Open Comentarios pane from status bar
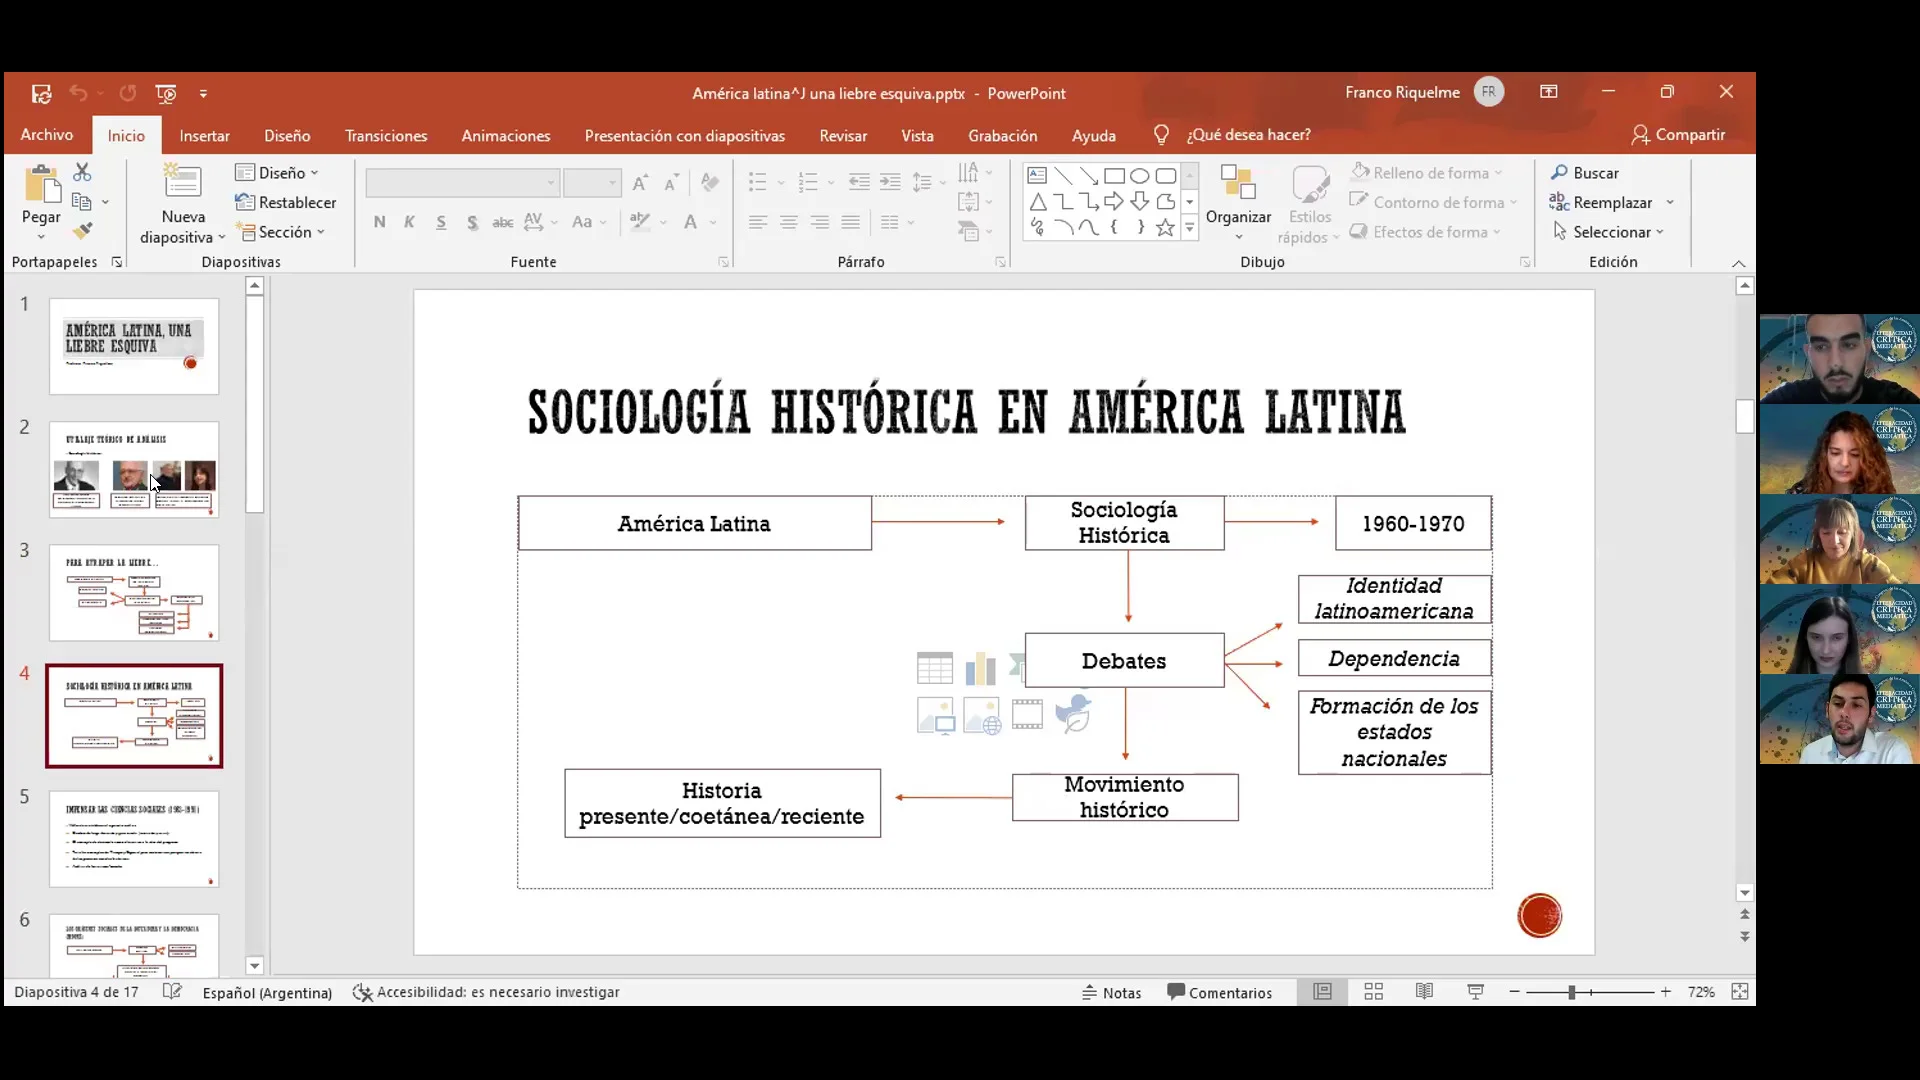The height and width of the screenshot is (1080, 1920). [1220, 992]
